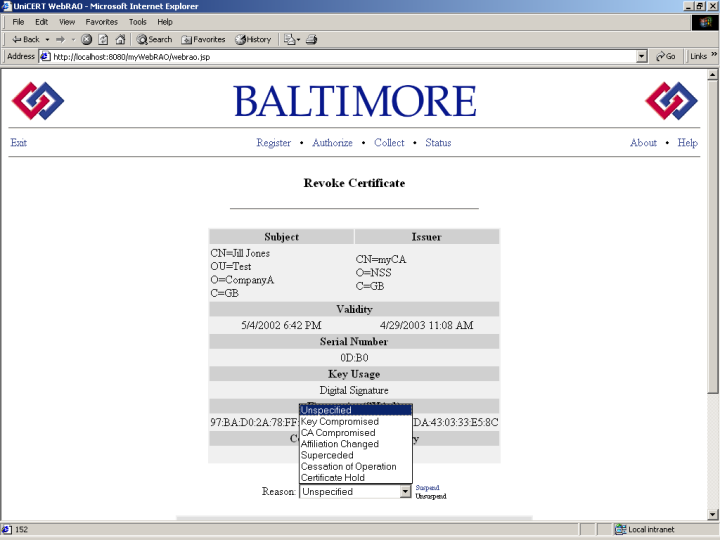
Task: Open the Authorize page link
Action: [x=332, y=143]
